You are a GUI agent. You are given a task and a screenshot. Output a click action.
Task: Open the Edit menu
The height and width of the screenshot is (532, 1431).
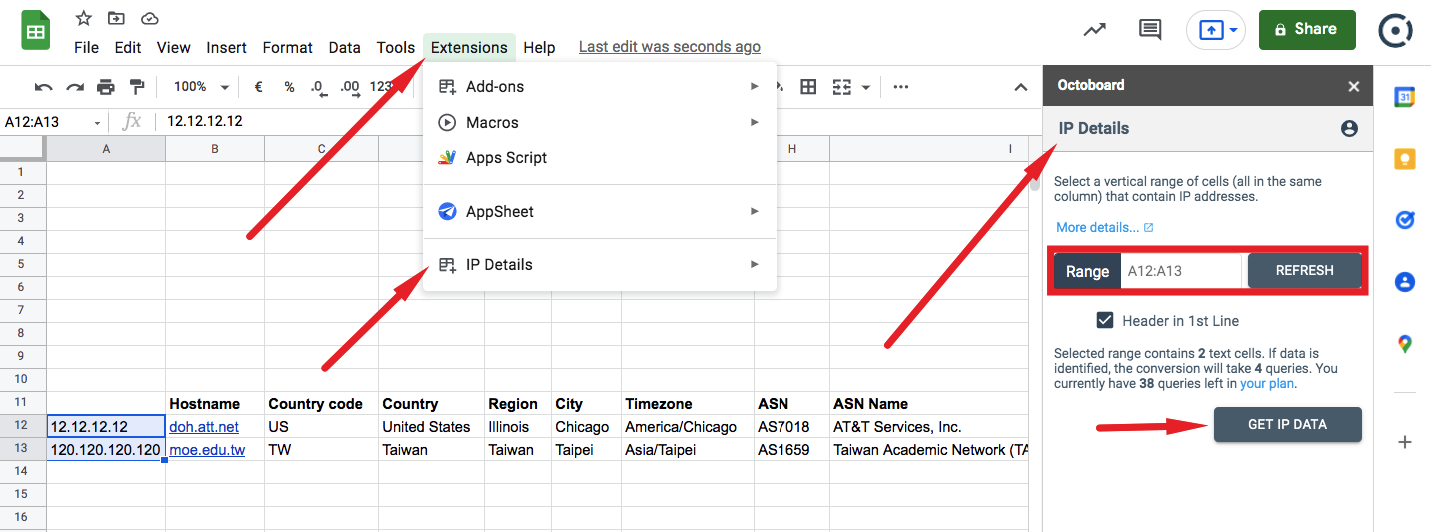(x=128, y=47)
